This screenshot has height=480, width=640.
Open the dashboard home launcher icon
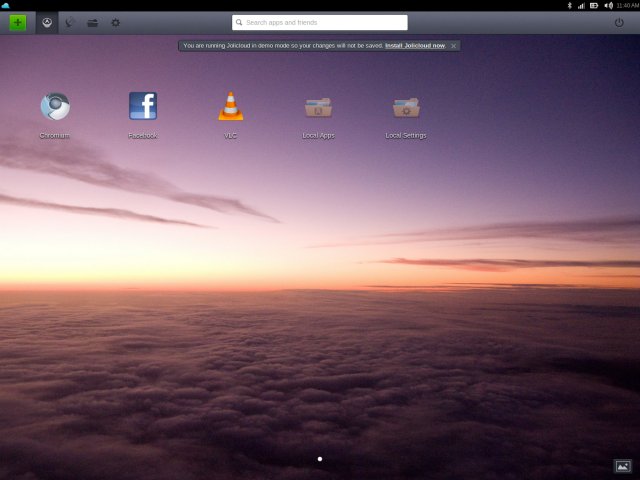click(x=47, y=22)
